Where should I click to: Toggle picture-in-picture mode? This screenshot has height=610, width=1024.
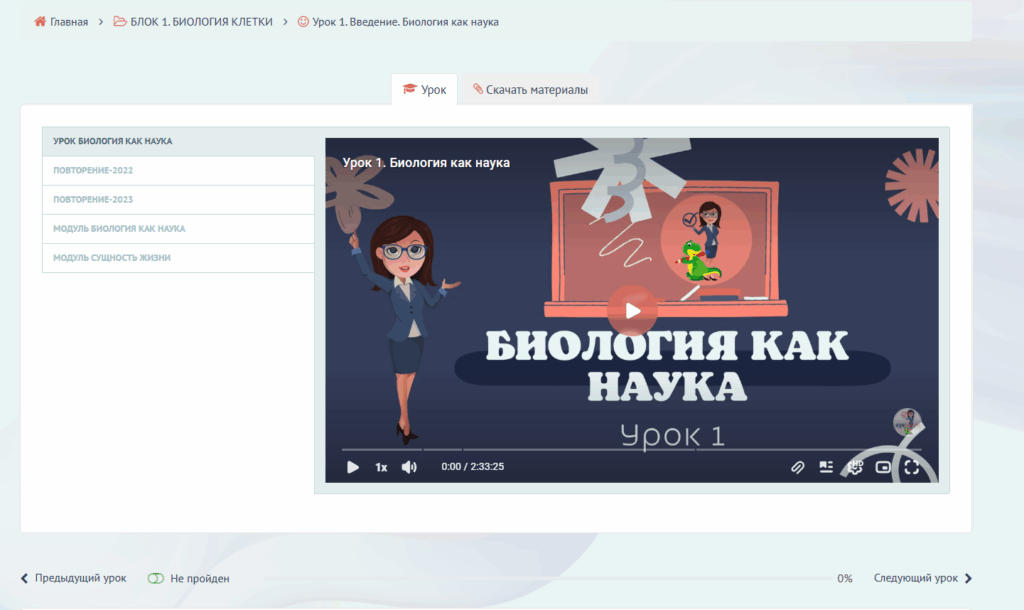tap(883, 467)
